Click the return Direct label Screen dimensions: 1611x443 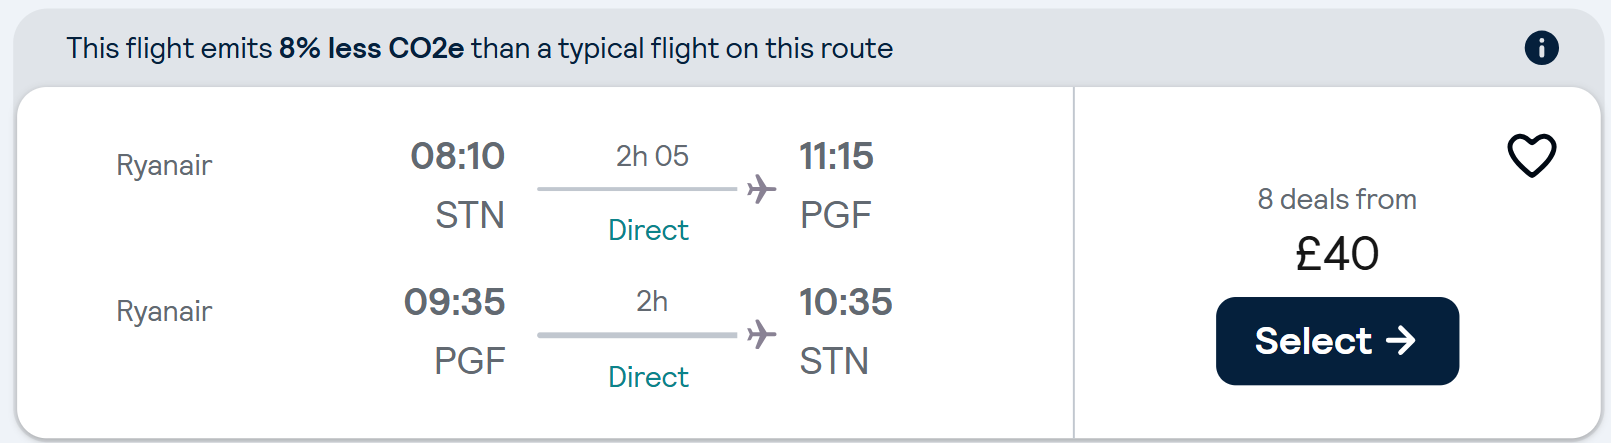648,377
